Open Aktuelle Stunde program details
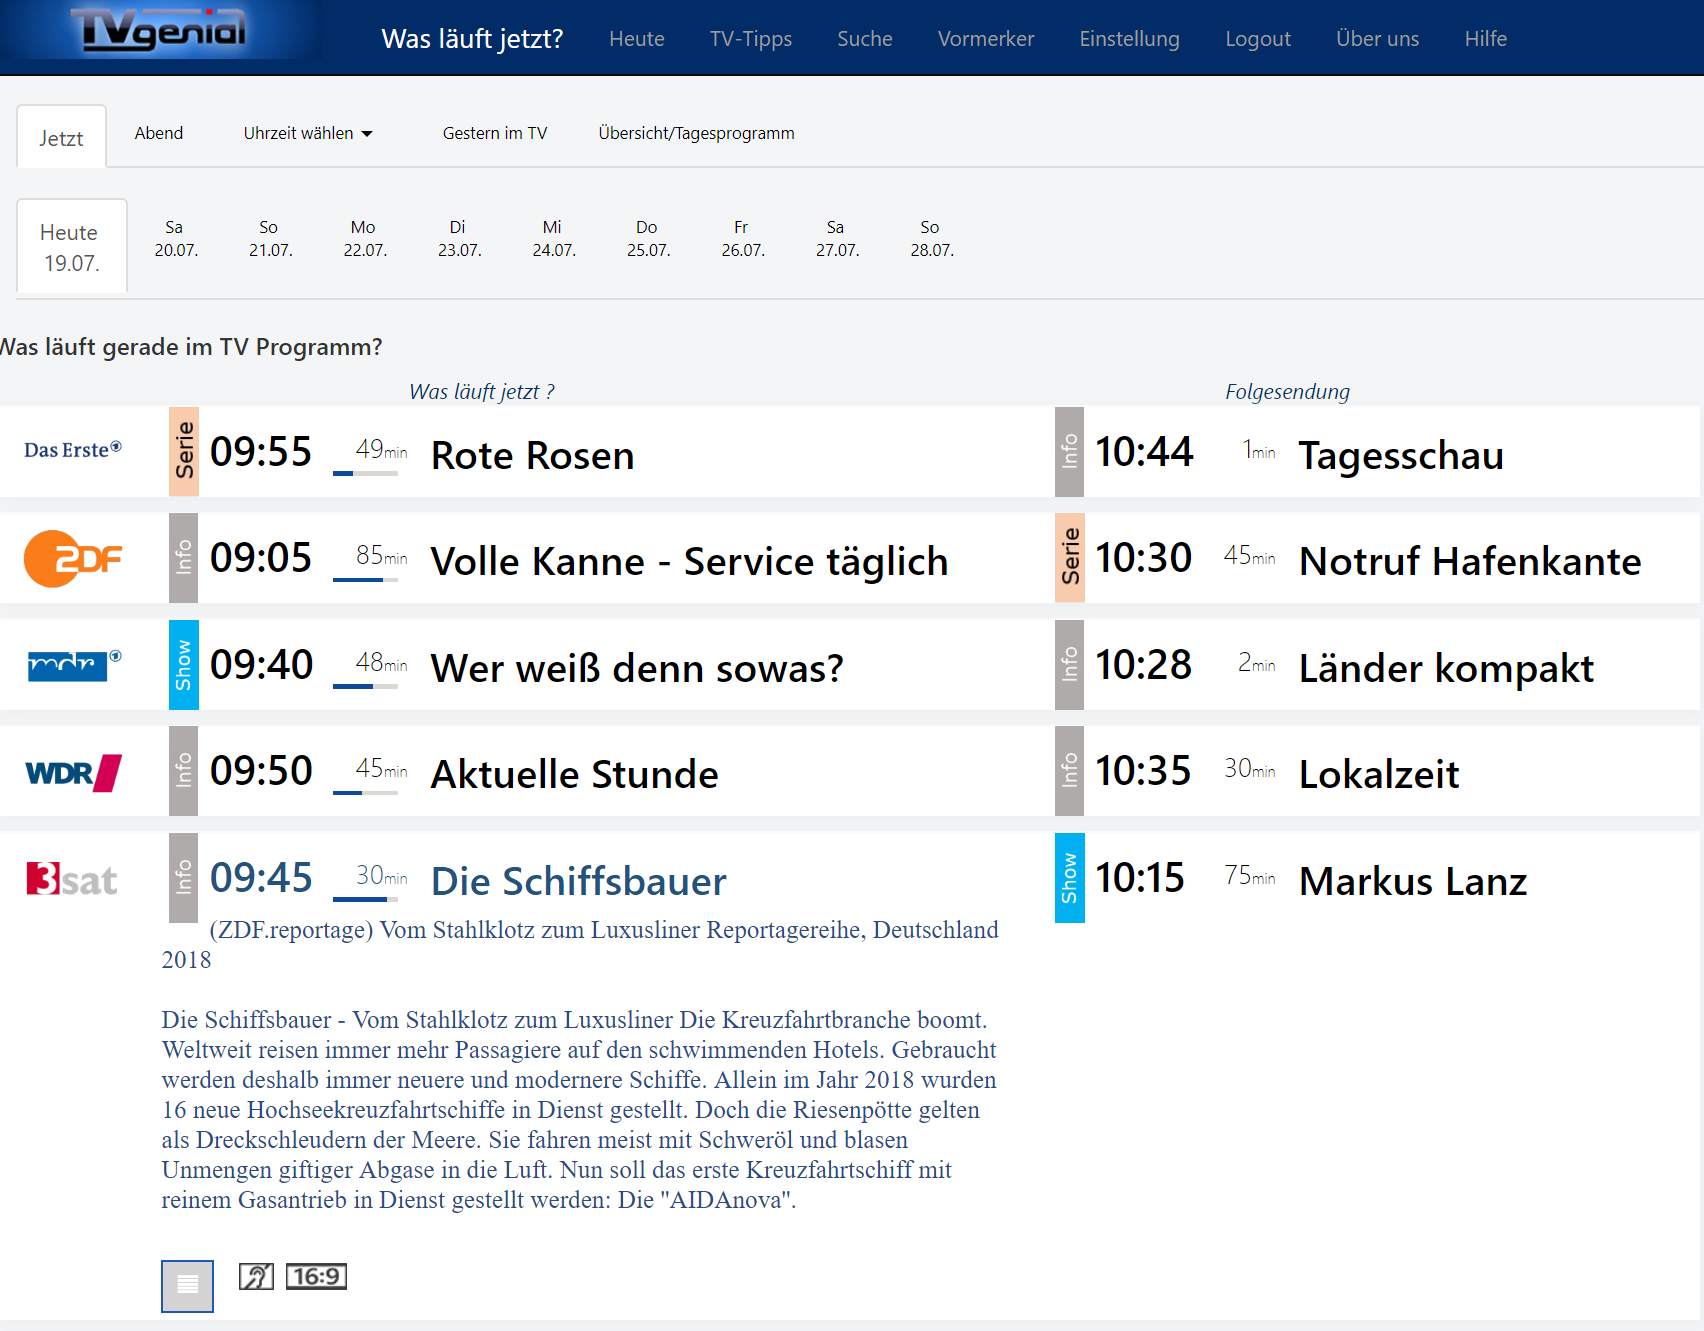 coord(575,774)
